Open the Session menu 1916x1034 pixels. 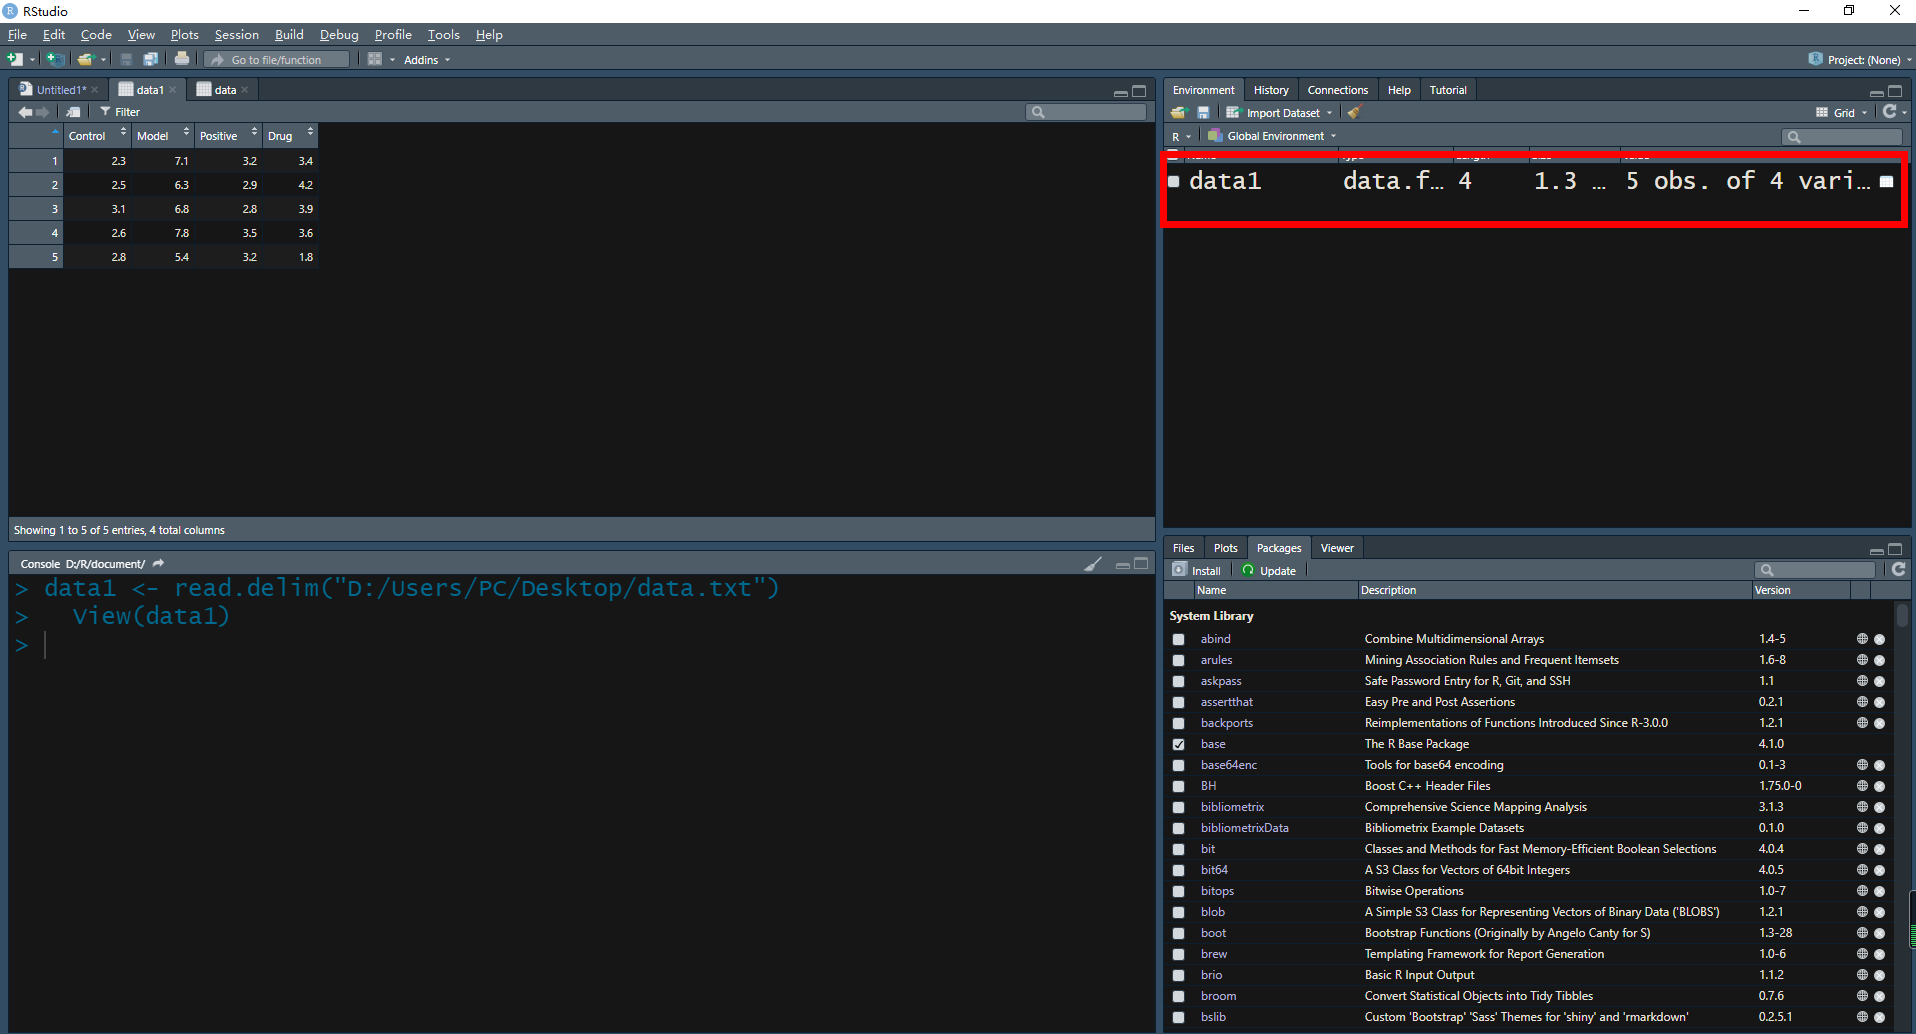(x=236, y=35)
